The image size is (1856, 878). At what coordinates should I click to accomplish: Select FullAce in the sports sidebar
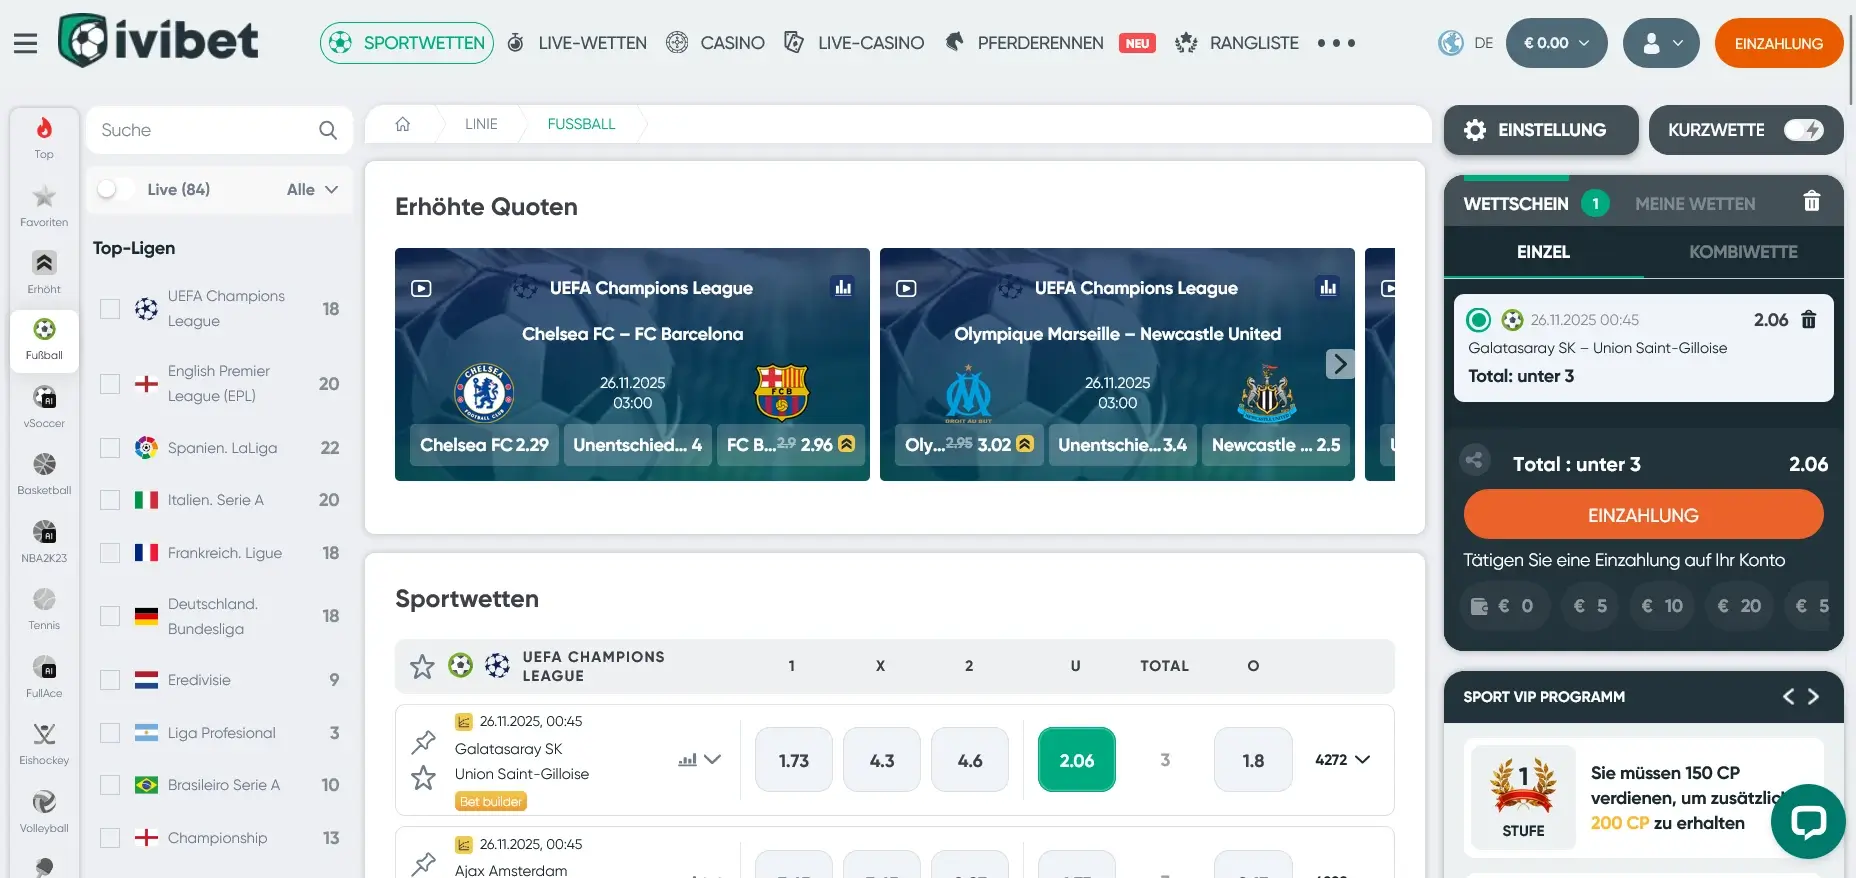pos(44,677)
